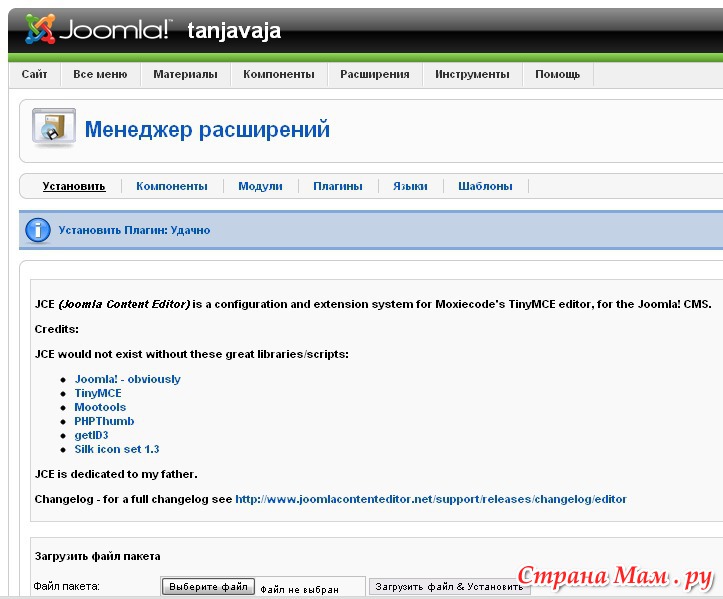Click the 'Файл пакета:' label
The height and width of the screenshot is (599, 723).
(x=66, y=587)
